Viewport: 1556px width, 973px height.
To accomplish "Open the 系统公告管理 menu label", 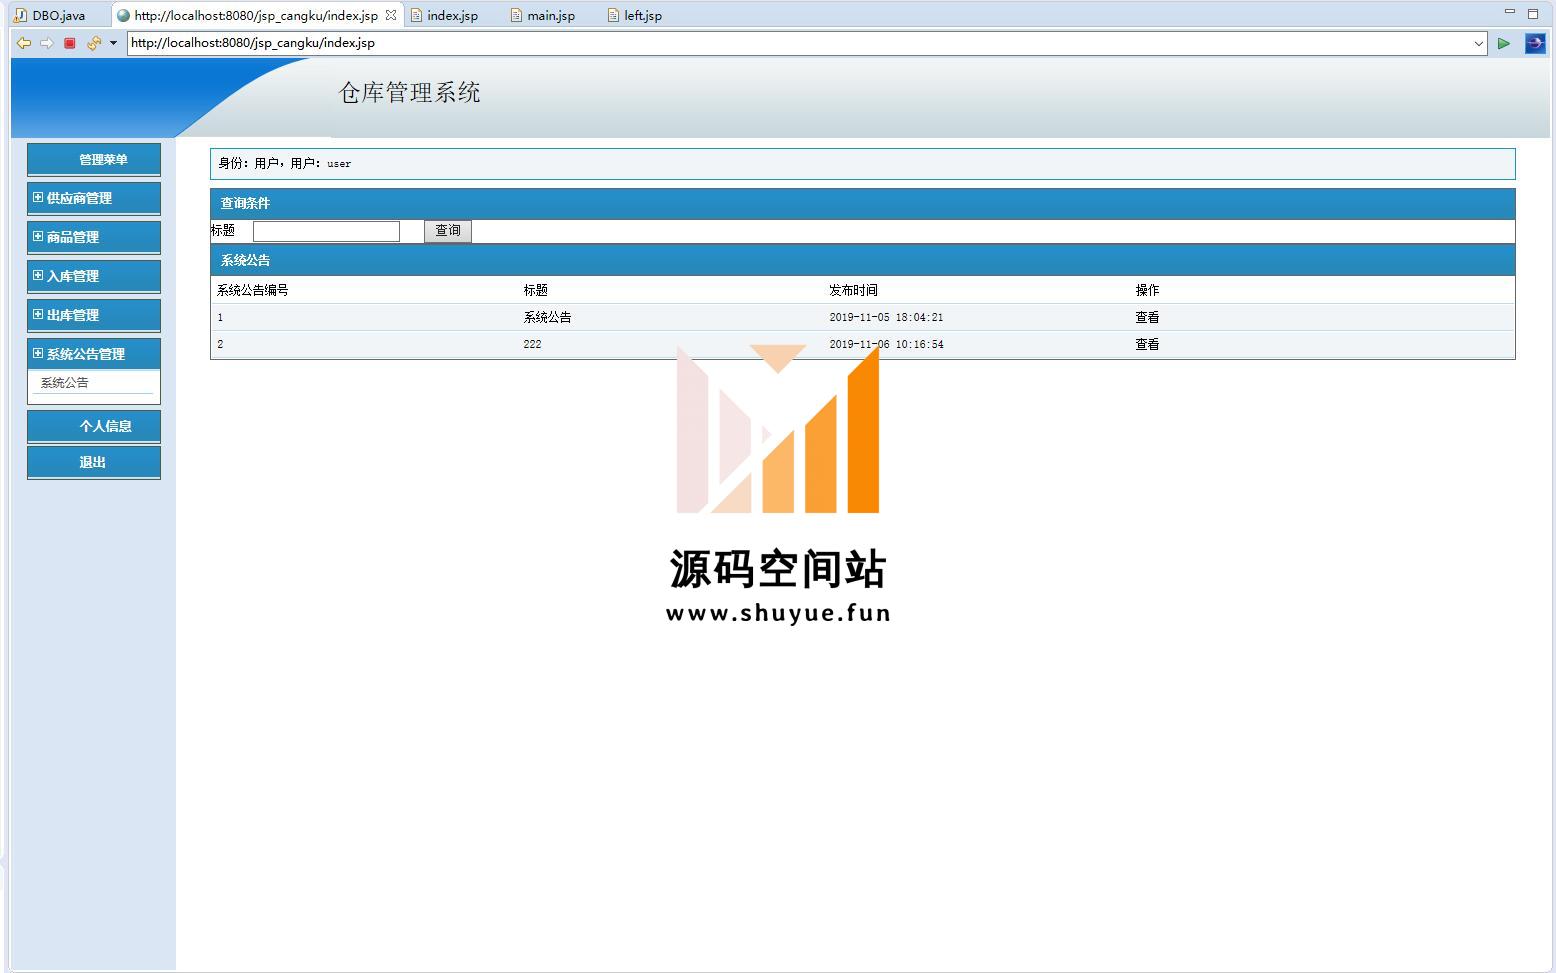I will pyautogui.click(x=86, y=354).
